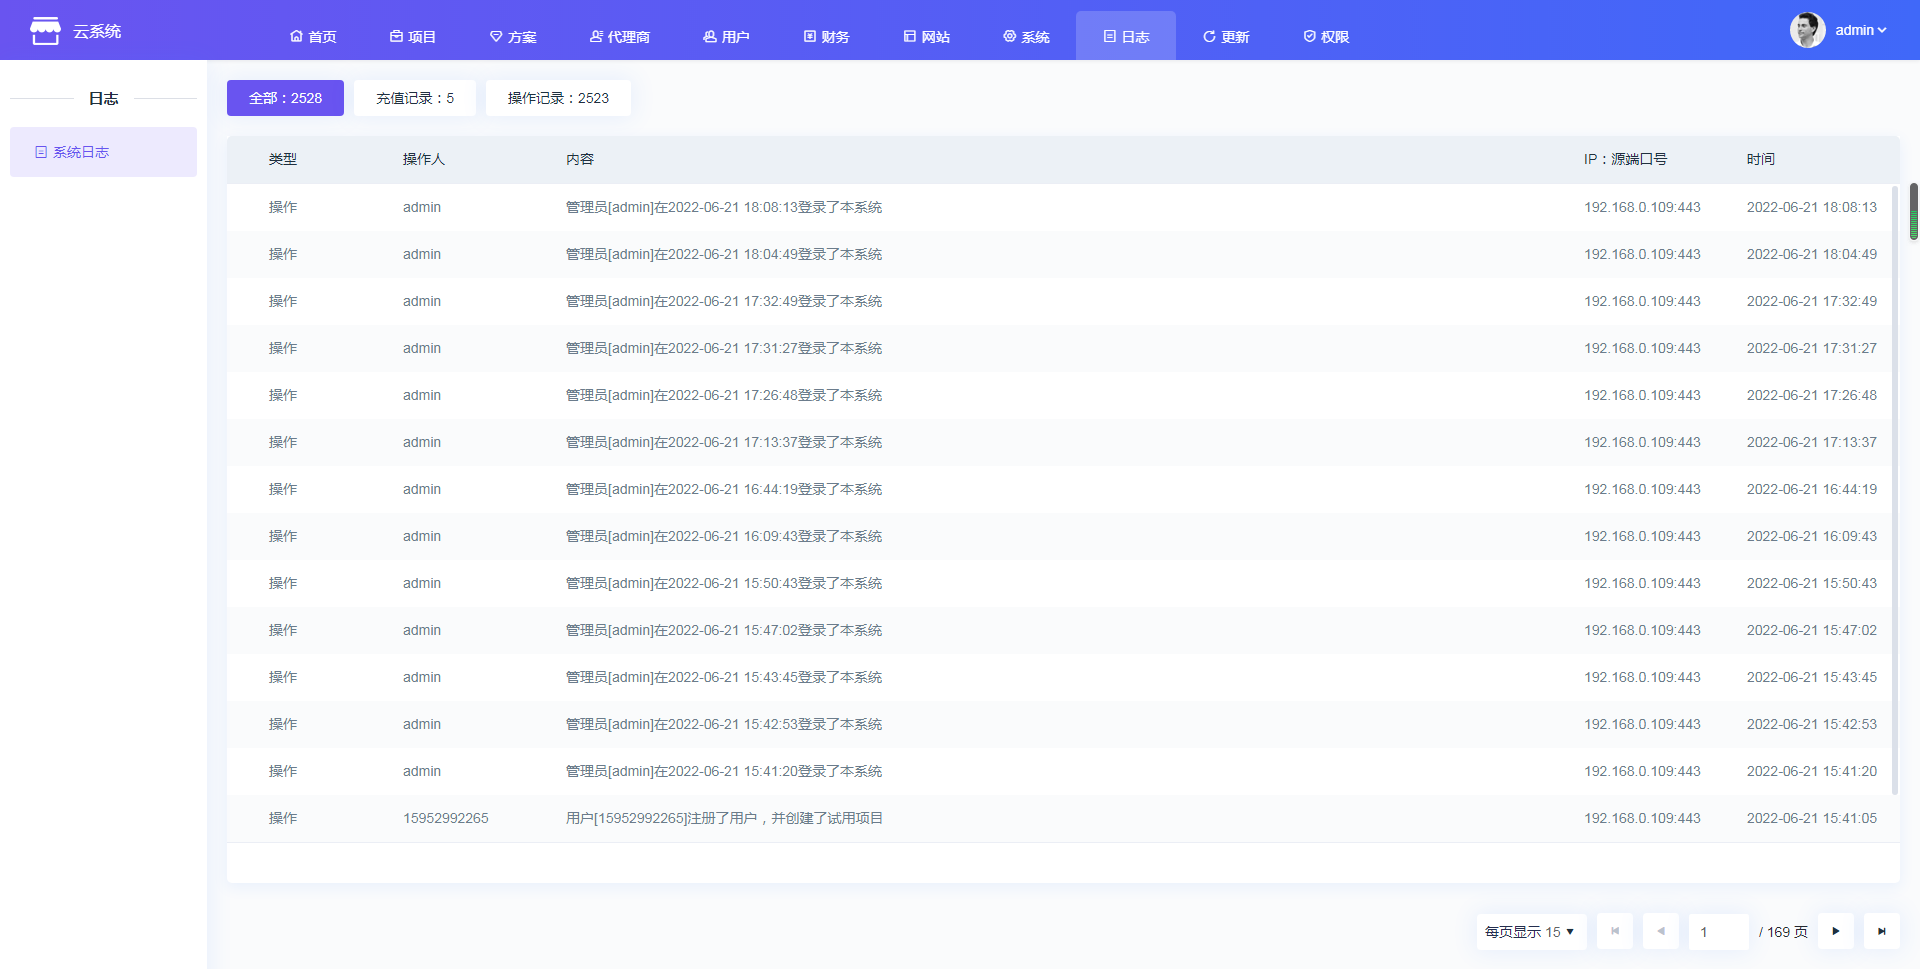The height and width of the screenshot is (969, 1920).
Task: Go to first page of logs
Action: coord(1615,931)
